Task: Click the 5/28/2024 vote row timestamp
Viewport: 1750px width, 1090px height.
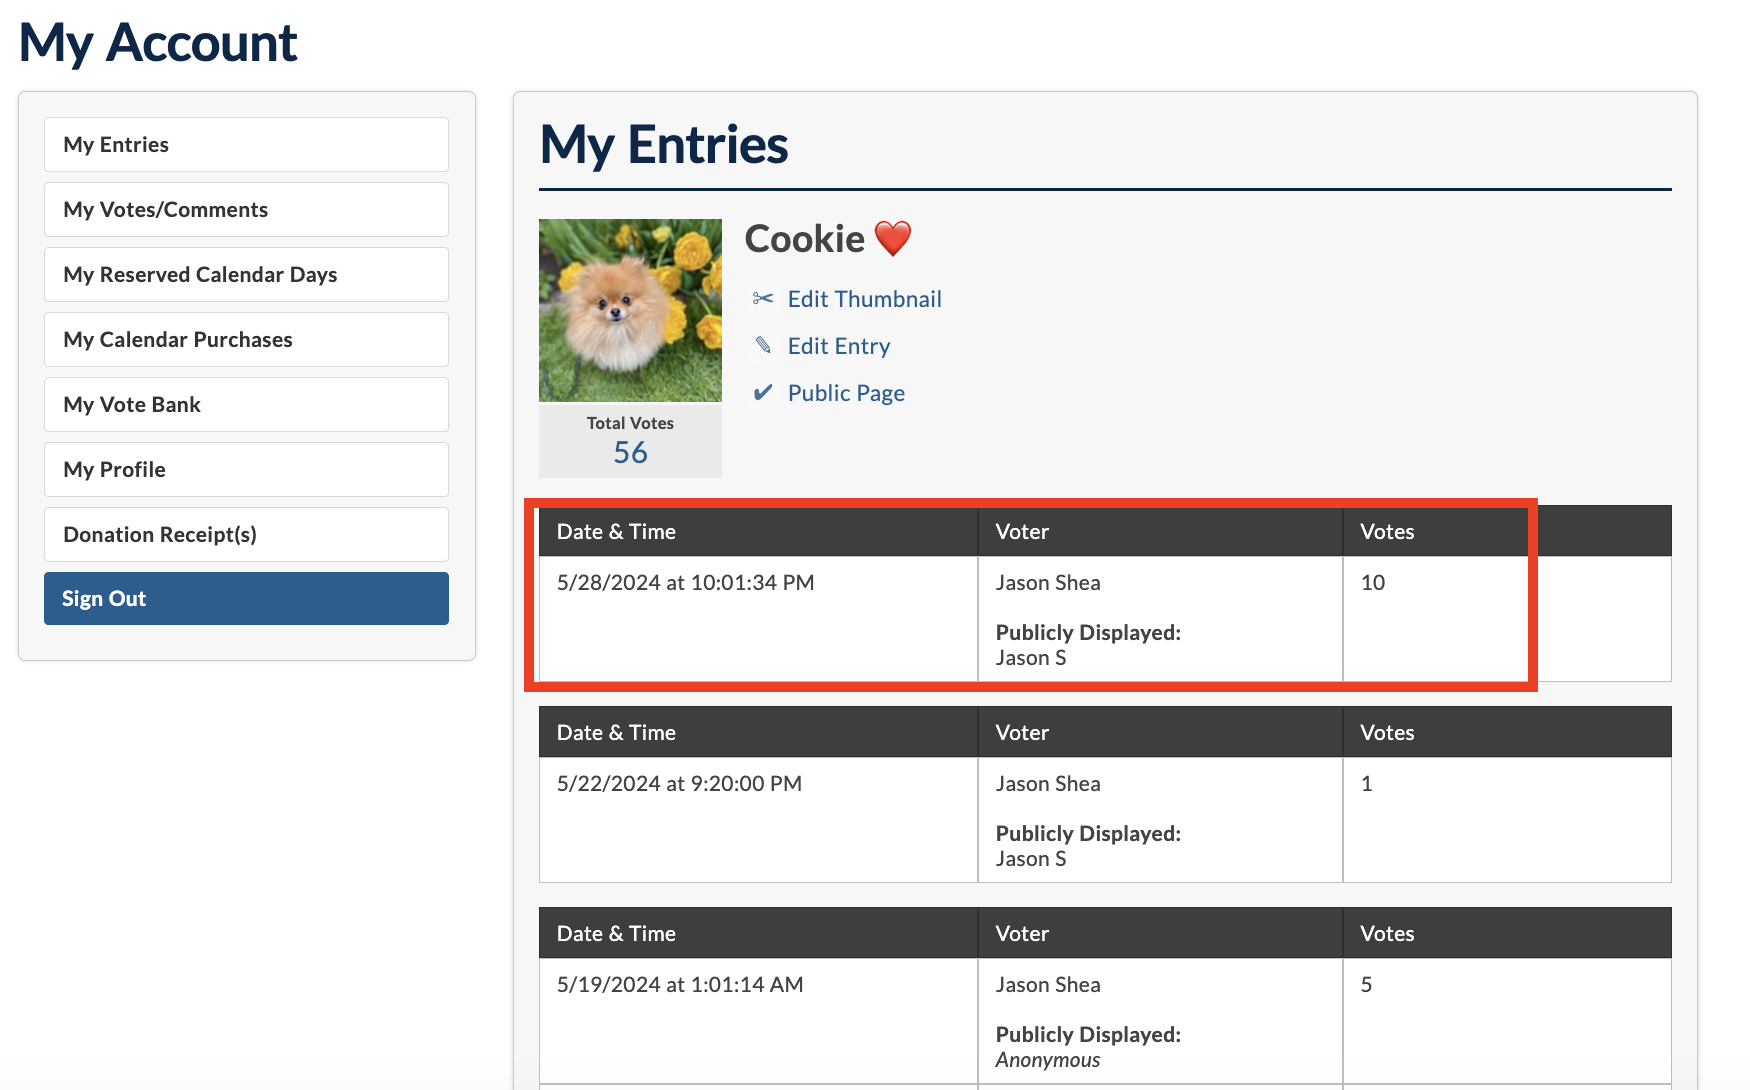Action: point(685,583)
